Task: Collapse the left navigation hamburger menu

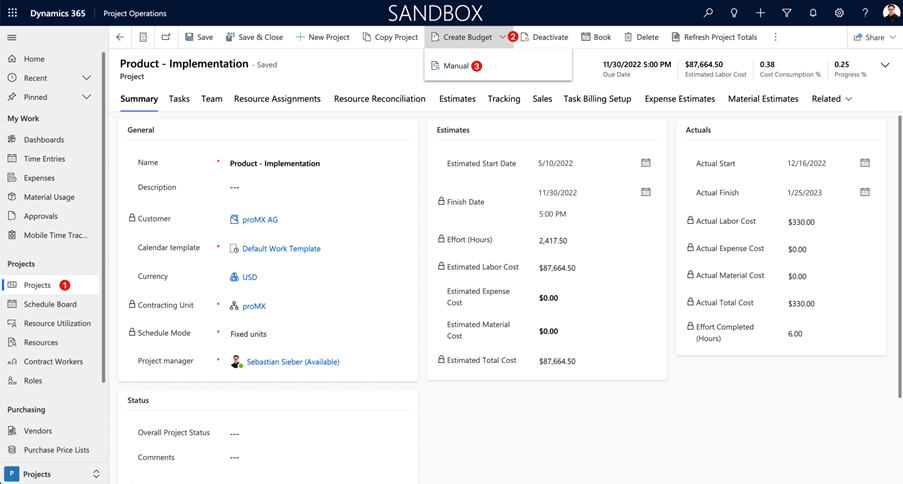Action: coord(12,37)
